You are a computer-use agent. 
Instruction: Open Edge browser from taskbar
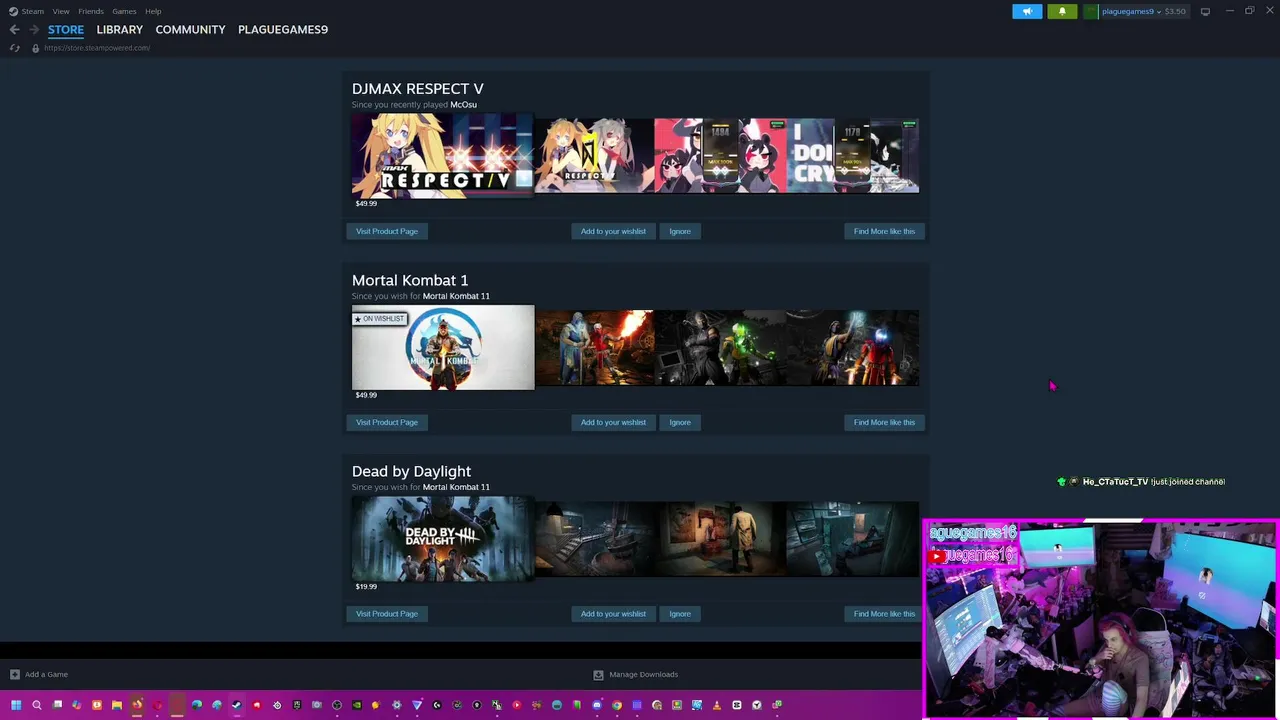(197, 705)
